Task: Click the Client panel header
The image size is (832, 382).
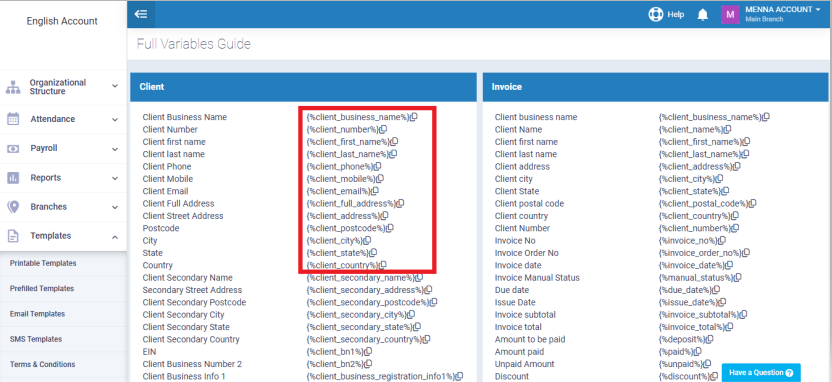Action: (x=304, y=86)
